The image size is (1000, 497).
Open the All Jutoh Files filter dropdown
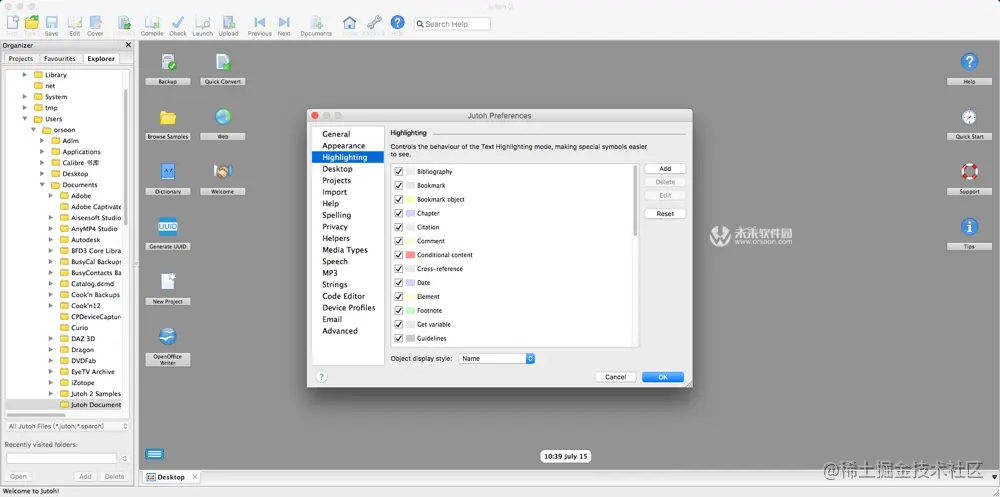67,426
